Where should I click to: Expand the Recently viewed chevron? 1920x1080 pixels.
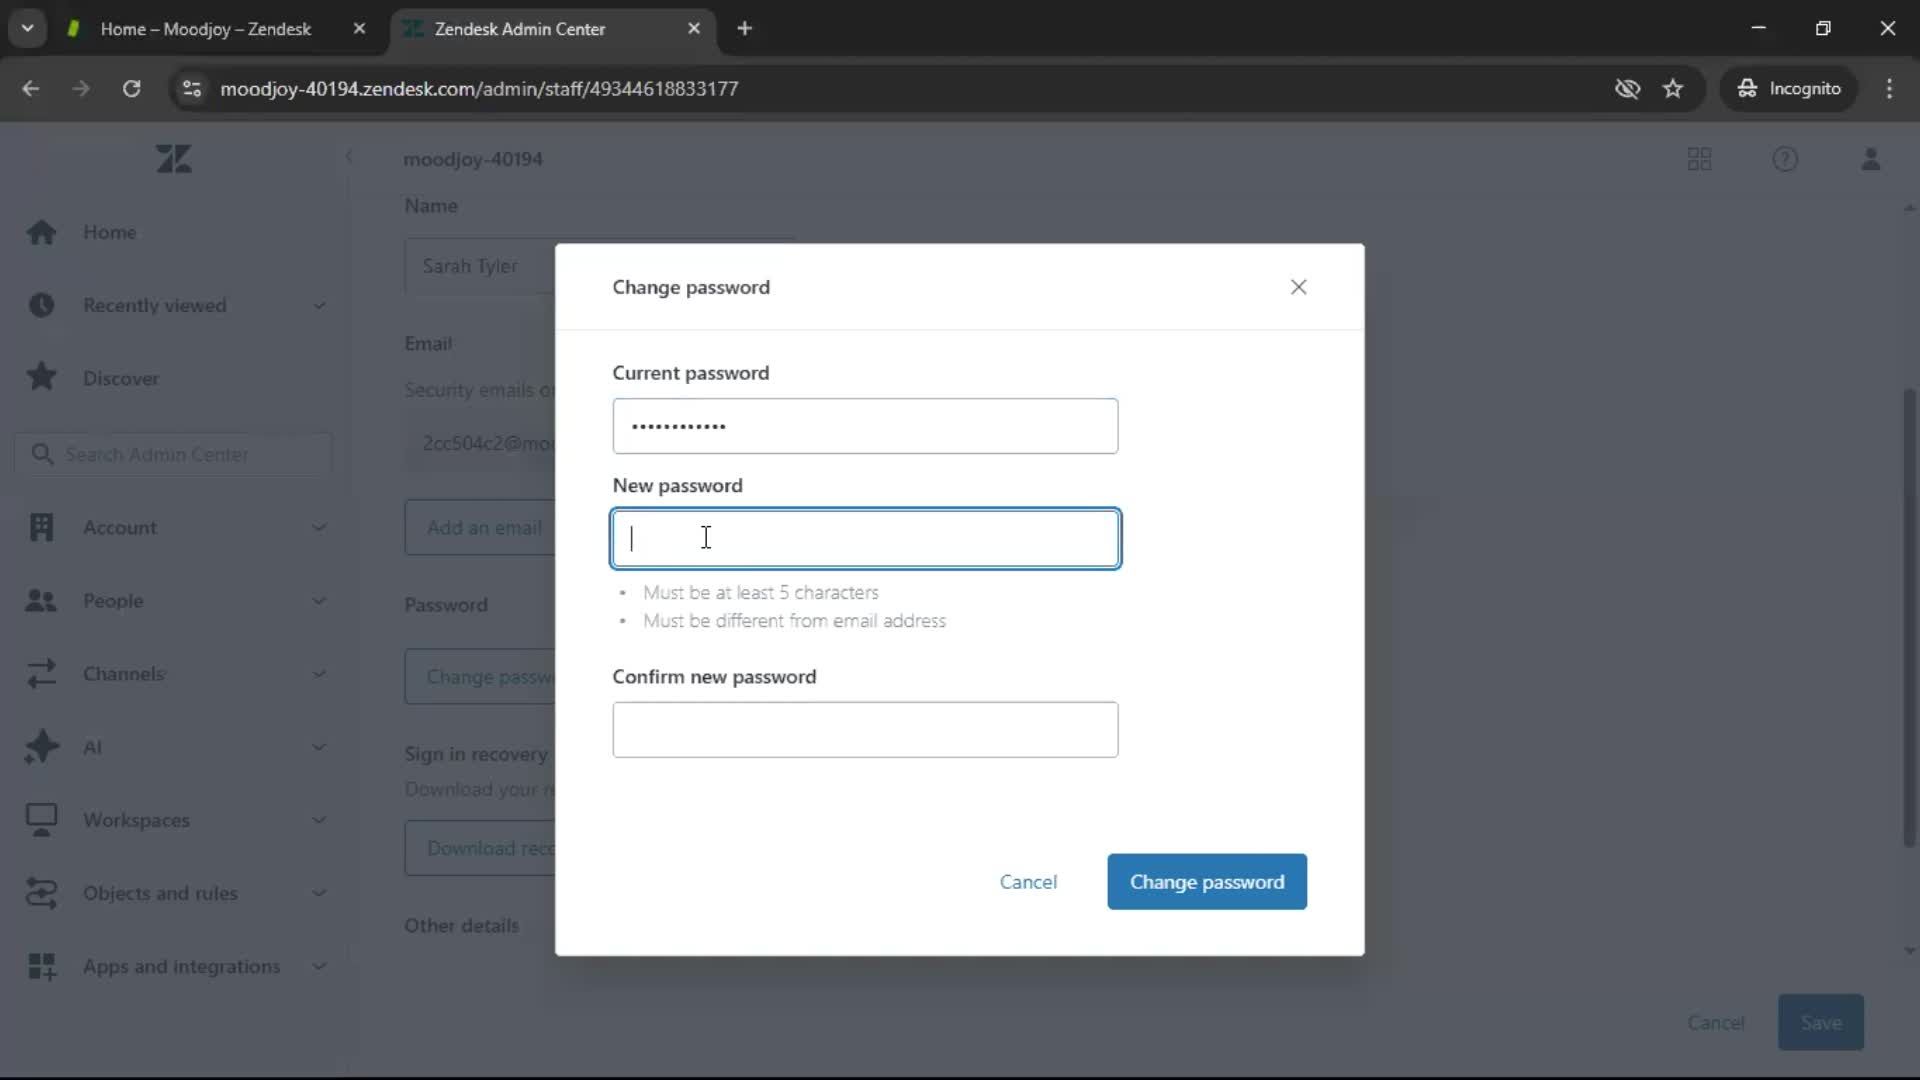tap(319, 305)
